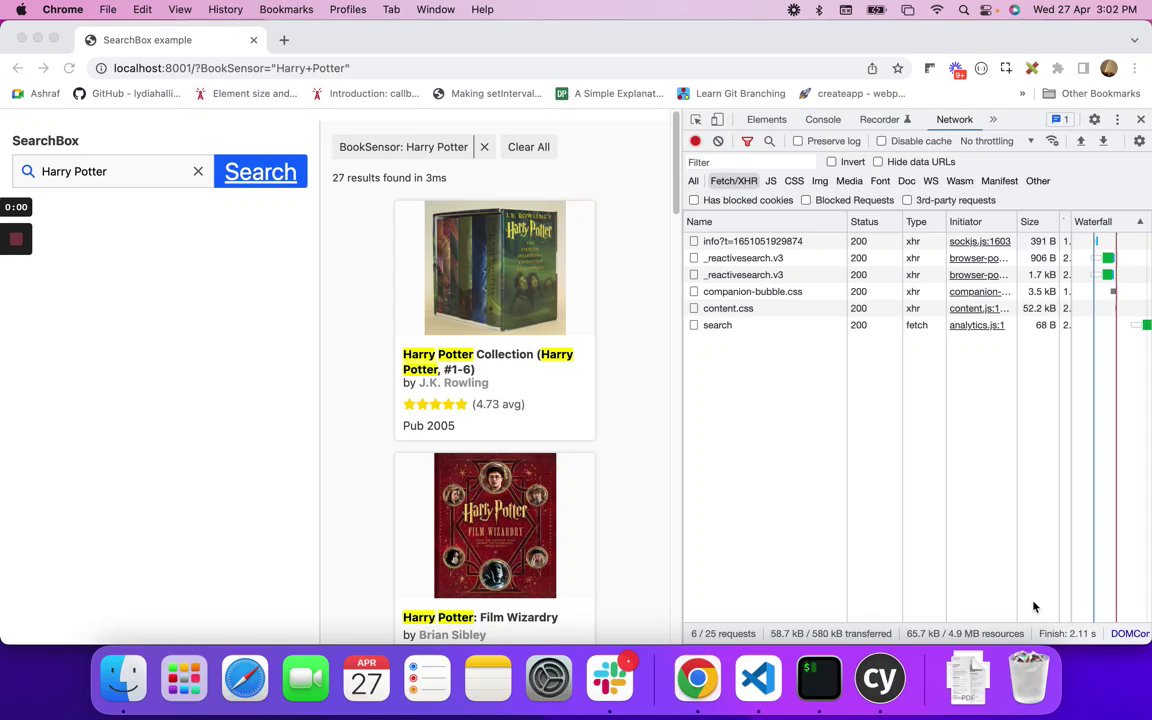Select the JS filter type
The image size is (1152, 720).
click(x=771, y=181)
